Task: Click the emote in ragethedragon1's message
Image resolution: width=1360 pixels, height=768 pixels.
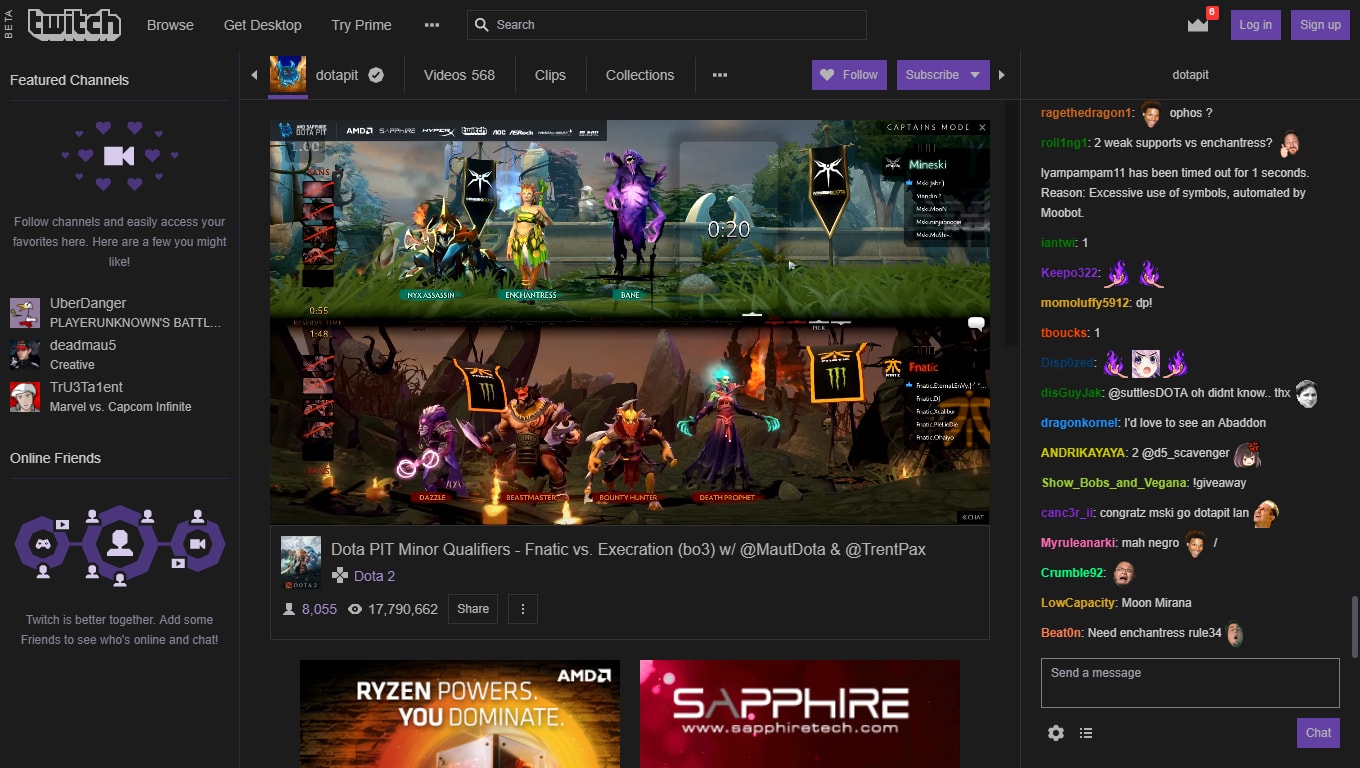Action: [x=1151, y=112]
